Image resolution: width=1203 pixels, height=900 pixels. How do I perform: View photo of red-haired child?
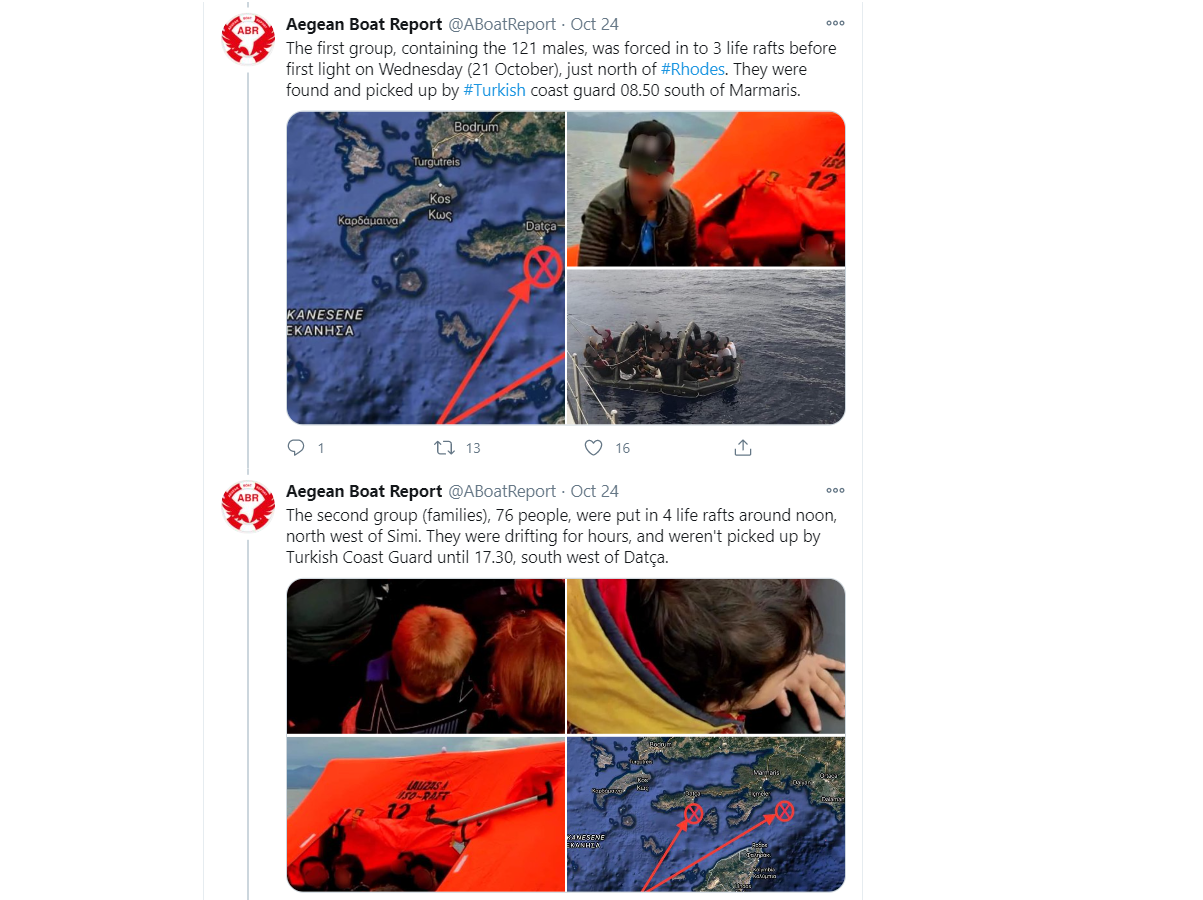pyautogui.click(x=426, y=656)
